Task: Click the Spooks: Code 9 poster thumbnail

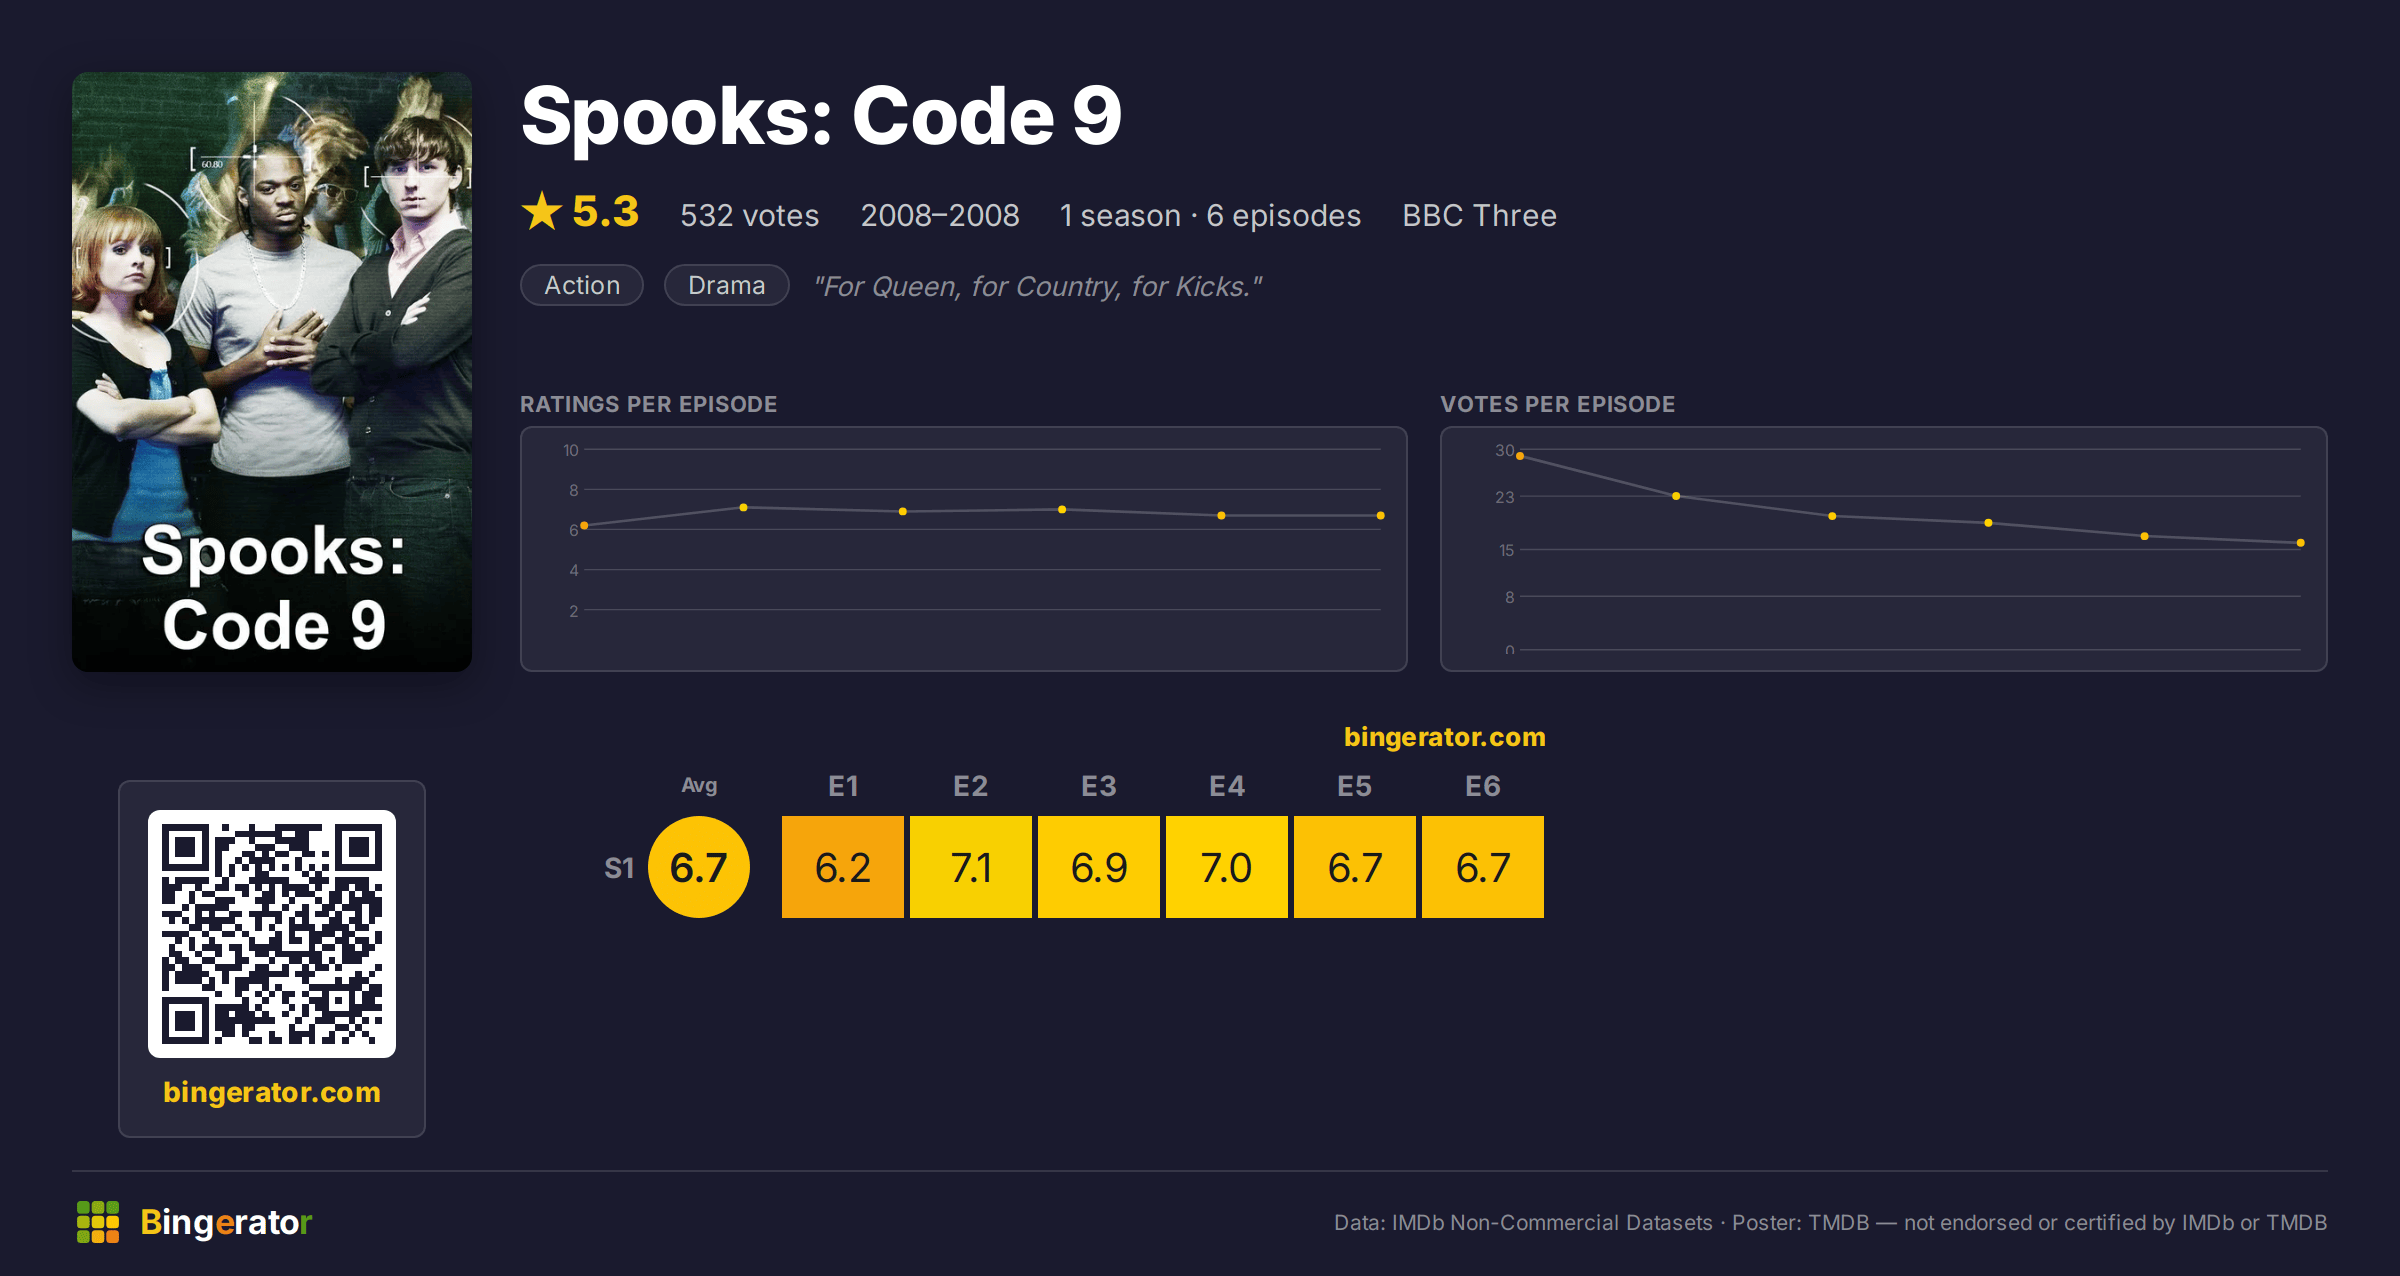Action: 272,372
